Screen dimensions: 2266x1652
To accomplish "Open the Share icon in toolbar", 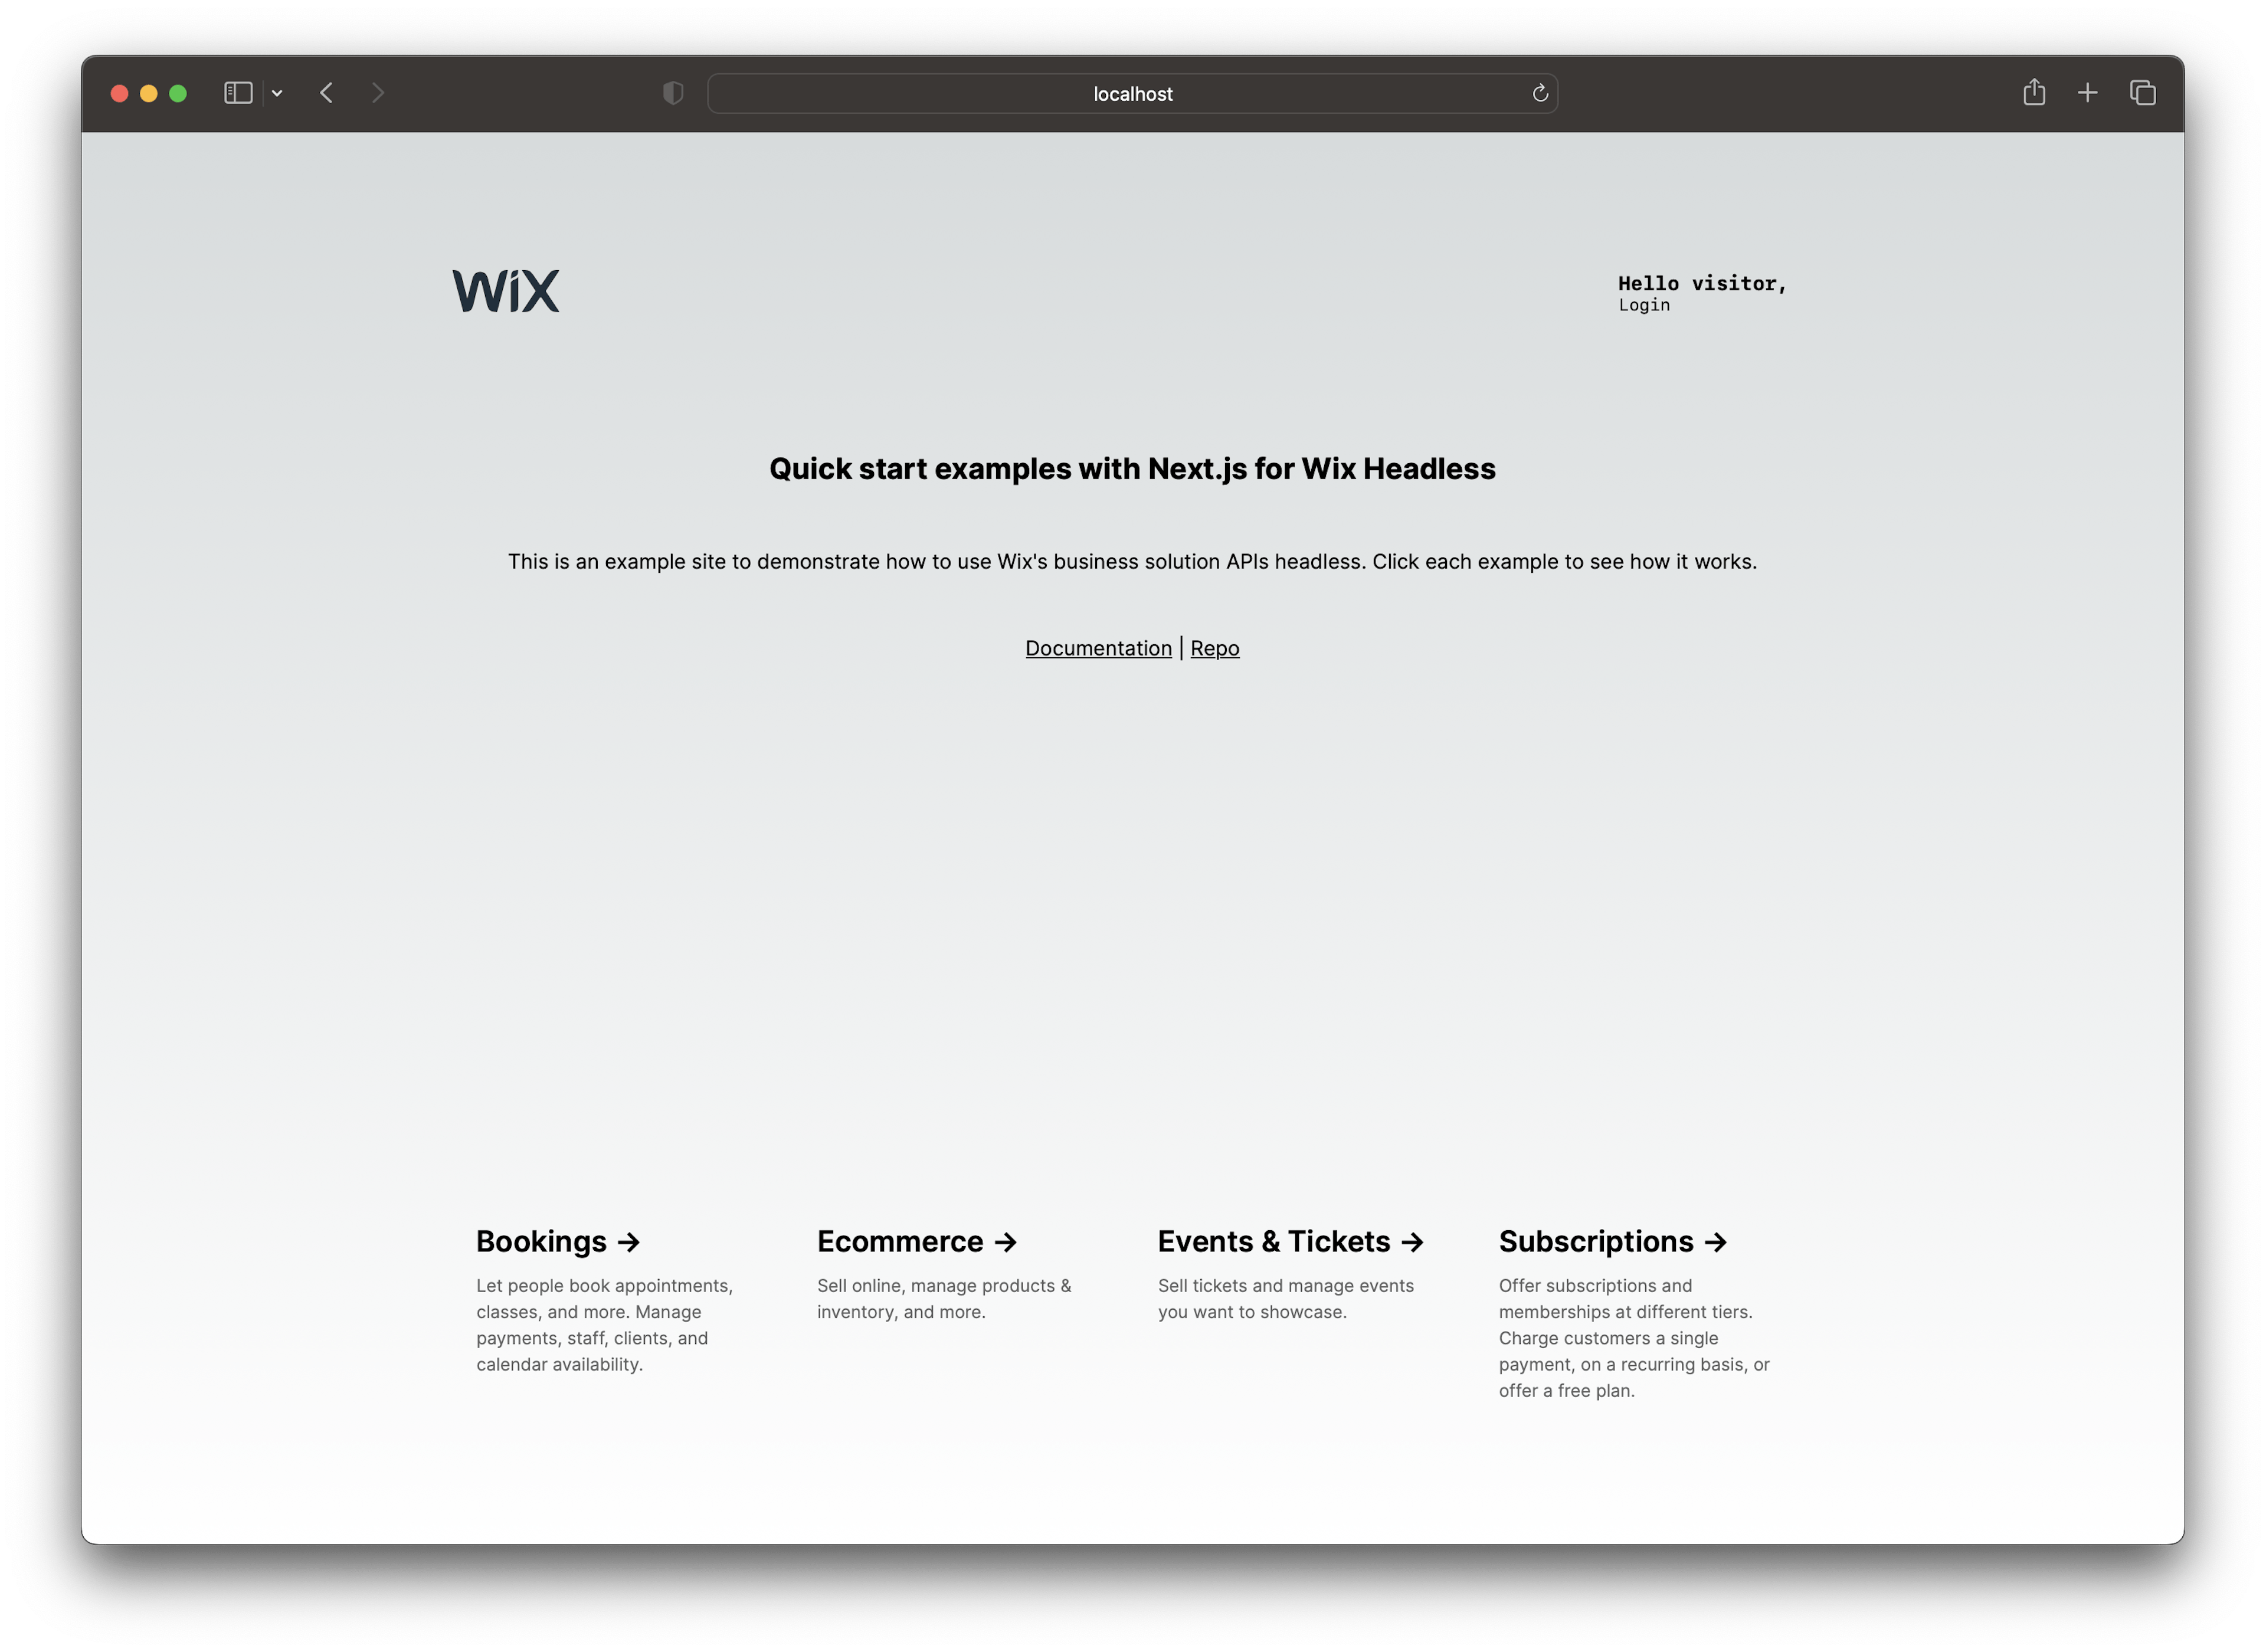I will tap(2034, 92).
